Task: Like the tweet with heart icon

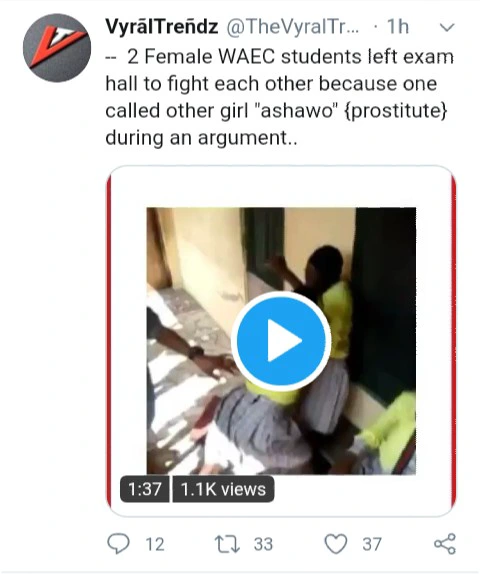Action: [336, 544]
